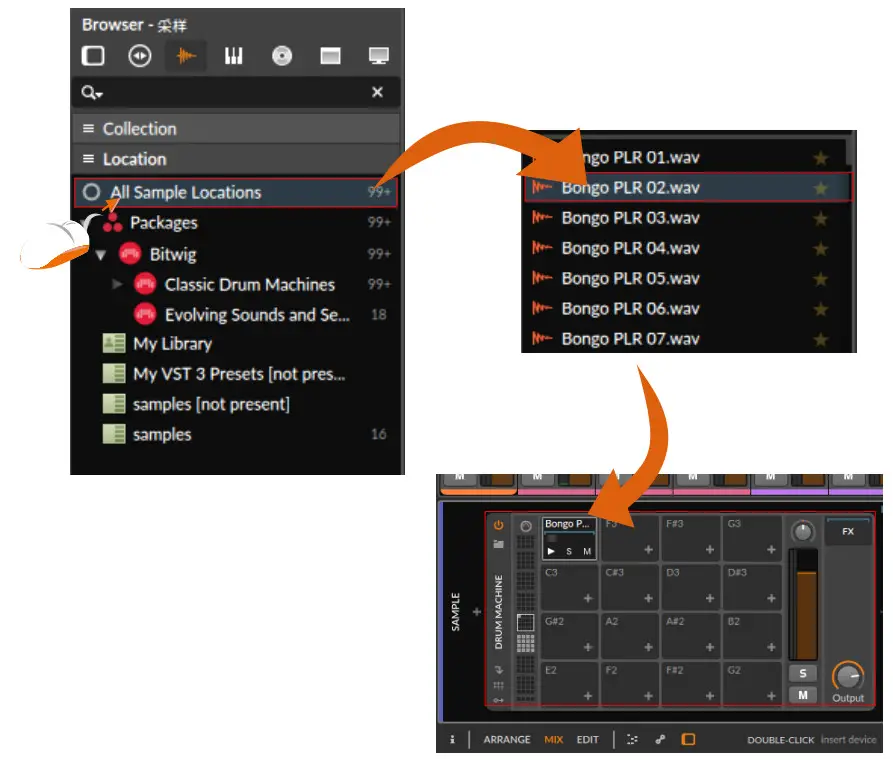Adjust the Output knob on the Drum Machine
Screen dimensions: 893x759
coord(848,676)
